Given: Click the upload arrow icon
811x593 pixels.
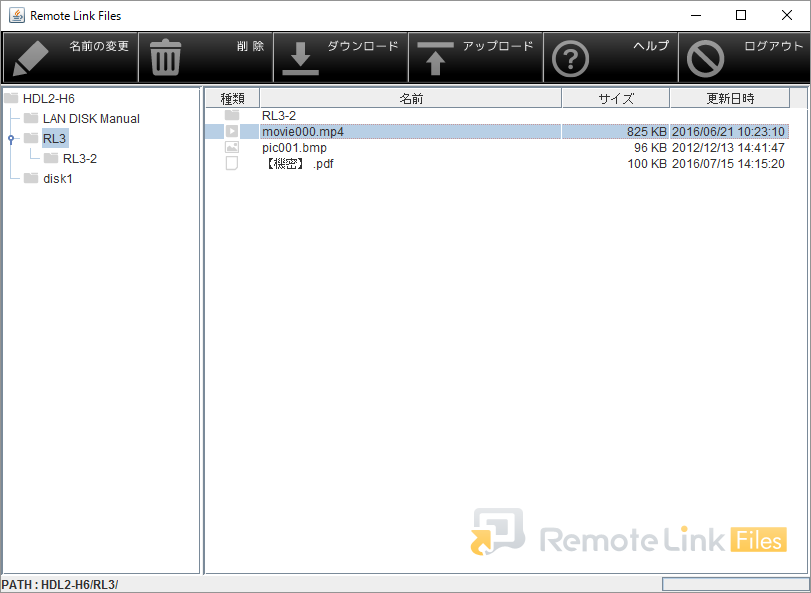Looking at the screenshot, I should 435,59.
